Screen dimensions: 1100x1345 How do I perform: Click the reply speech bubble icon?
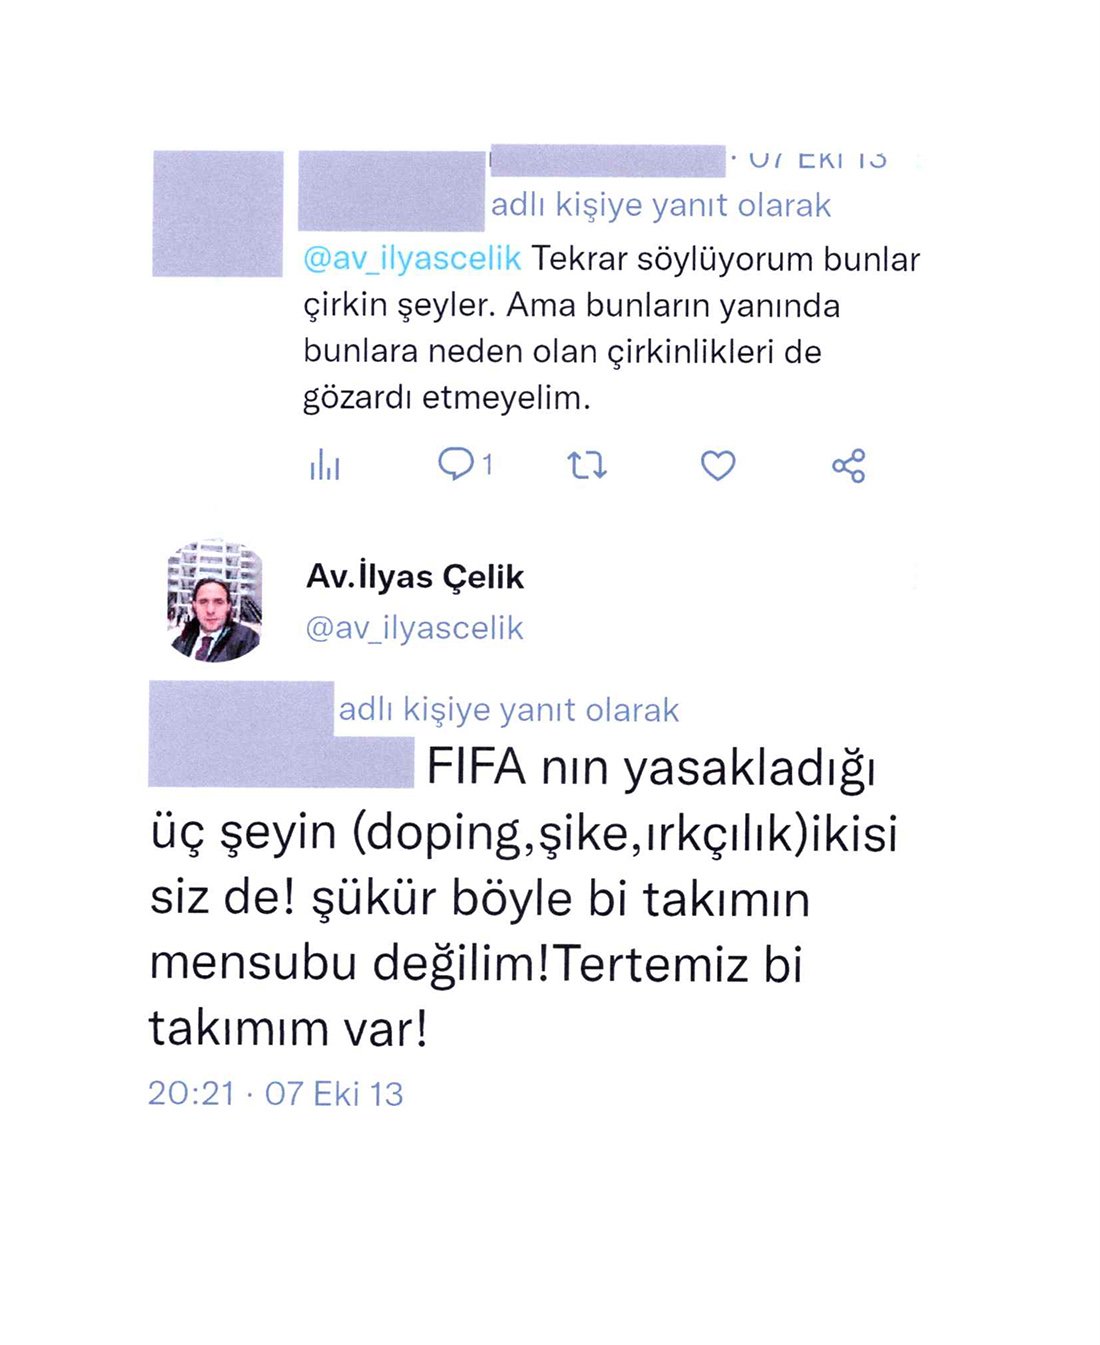pyautogui.click(x=456, y=464)
